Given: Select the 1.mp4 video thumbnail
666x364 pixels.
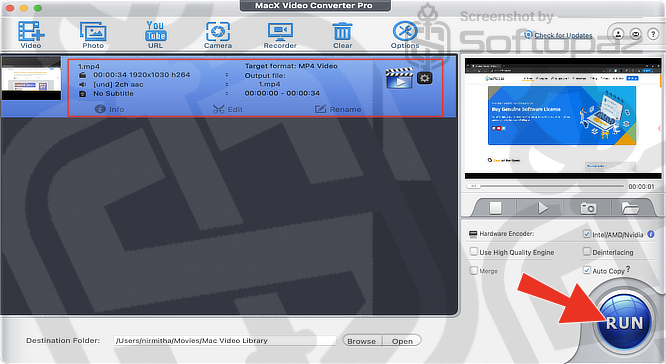Looking at the screenshot, I should coord(31,79).
